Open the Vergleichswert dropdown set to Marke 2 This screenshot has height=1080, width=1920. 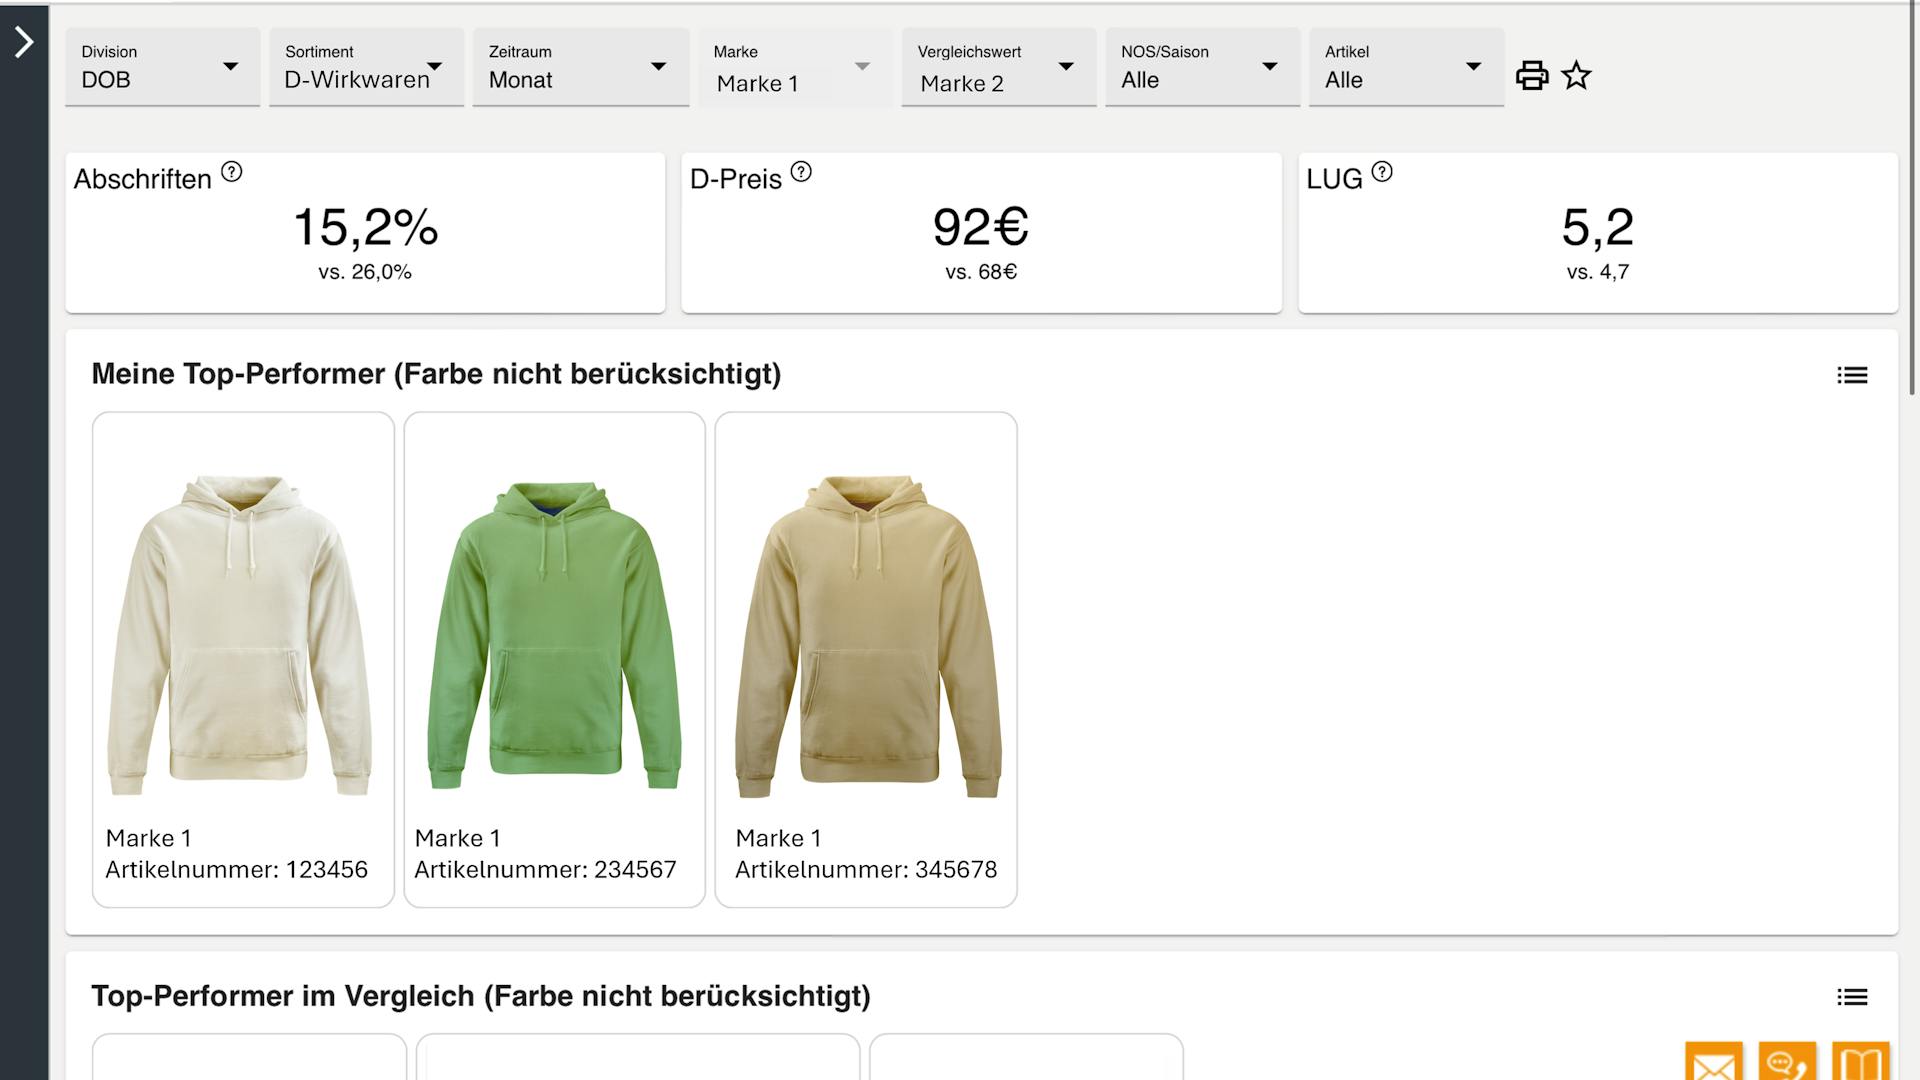(998, 67)
